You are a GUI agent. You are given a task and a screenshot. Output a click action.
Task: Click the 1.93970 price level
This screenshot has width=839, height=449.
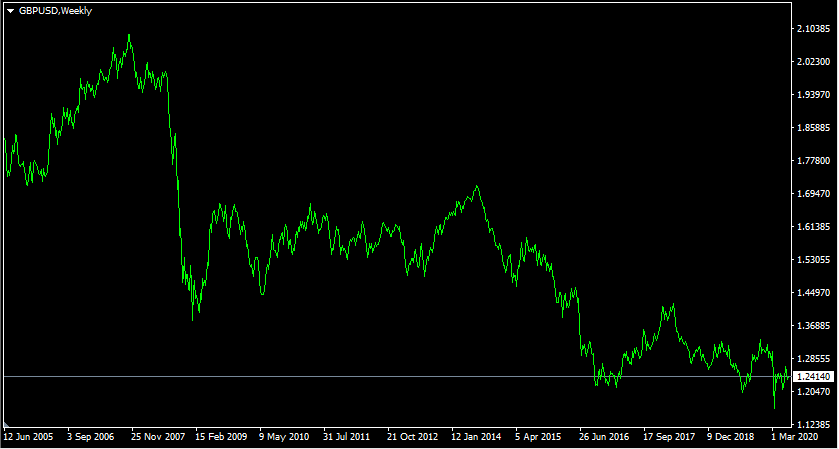[x=813, y=95]
